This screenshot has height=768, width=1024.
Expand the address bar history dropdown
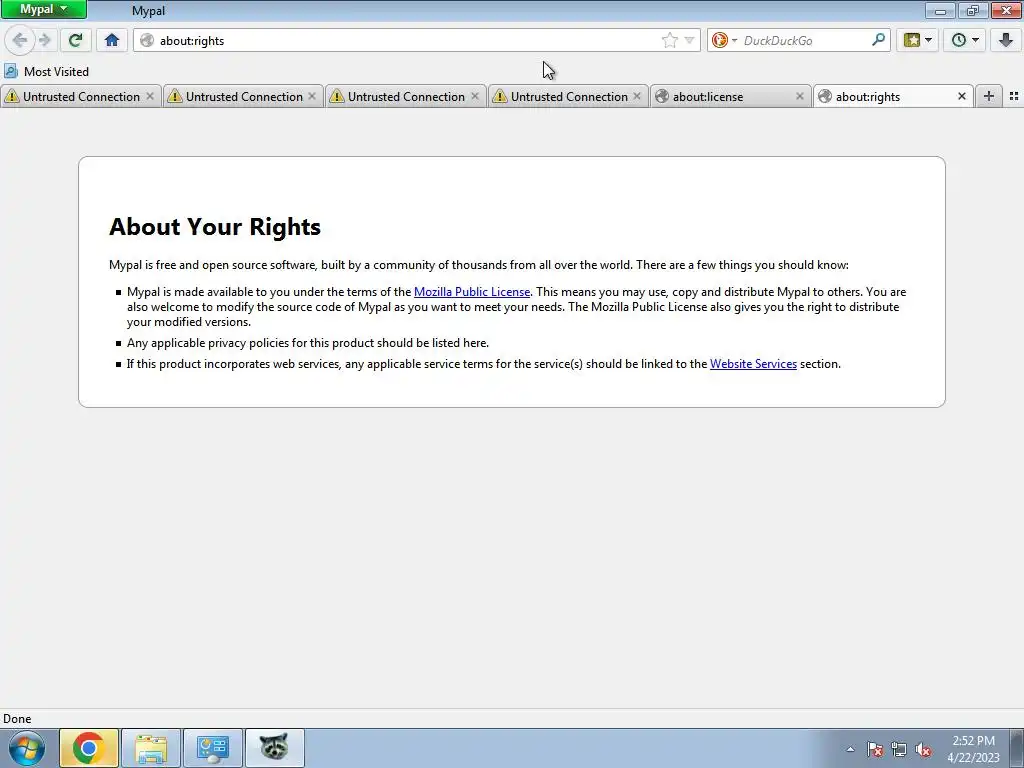[689, 40]
